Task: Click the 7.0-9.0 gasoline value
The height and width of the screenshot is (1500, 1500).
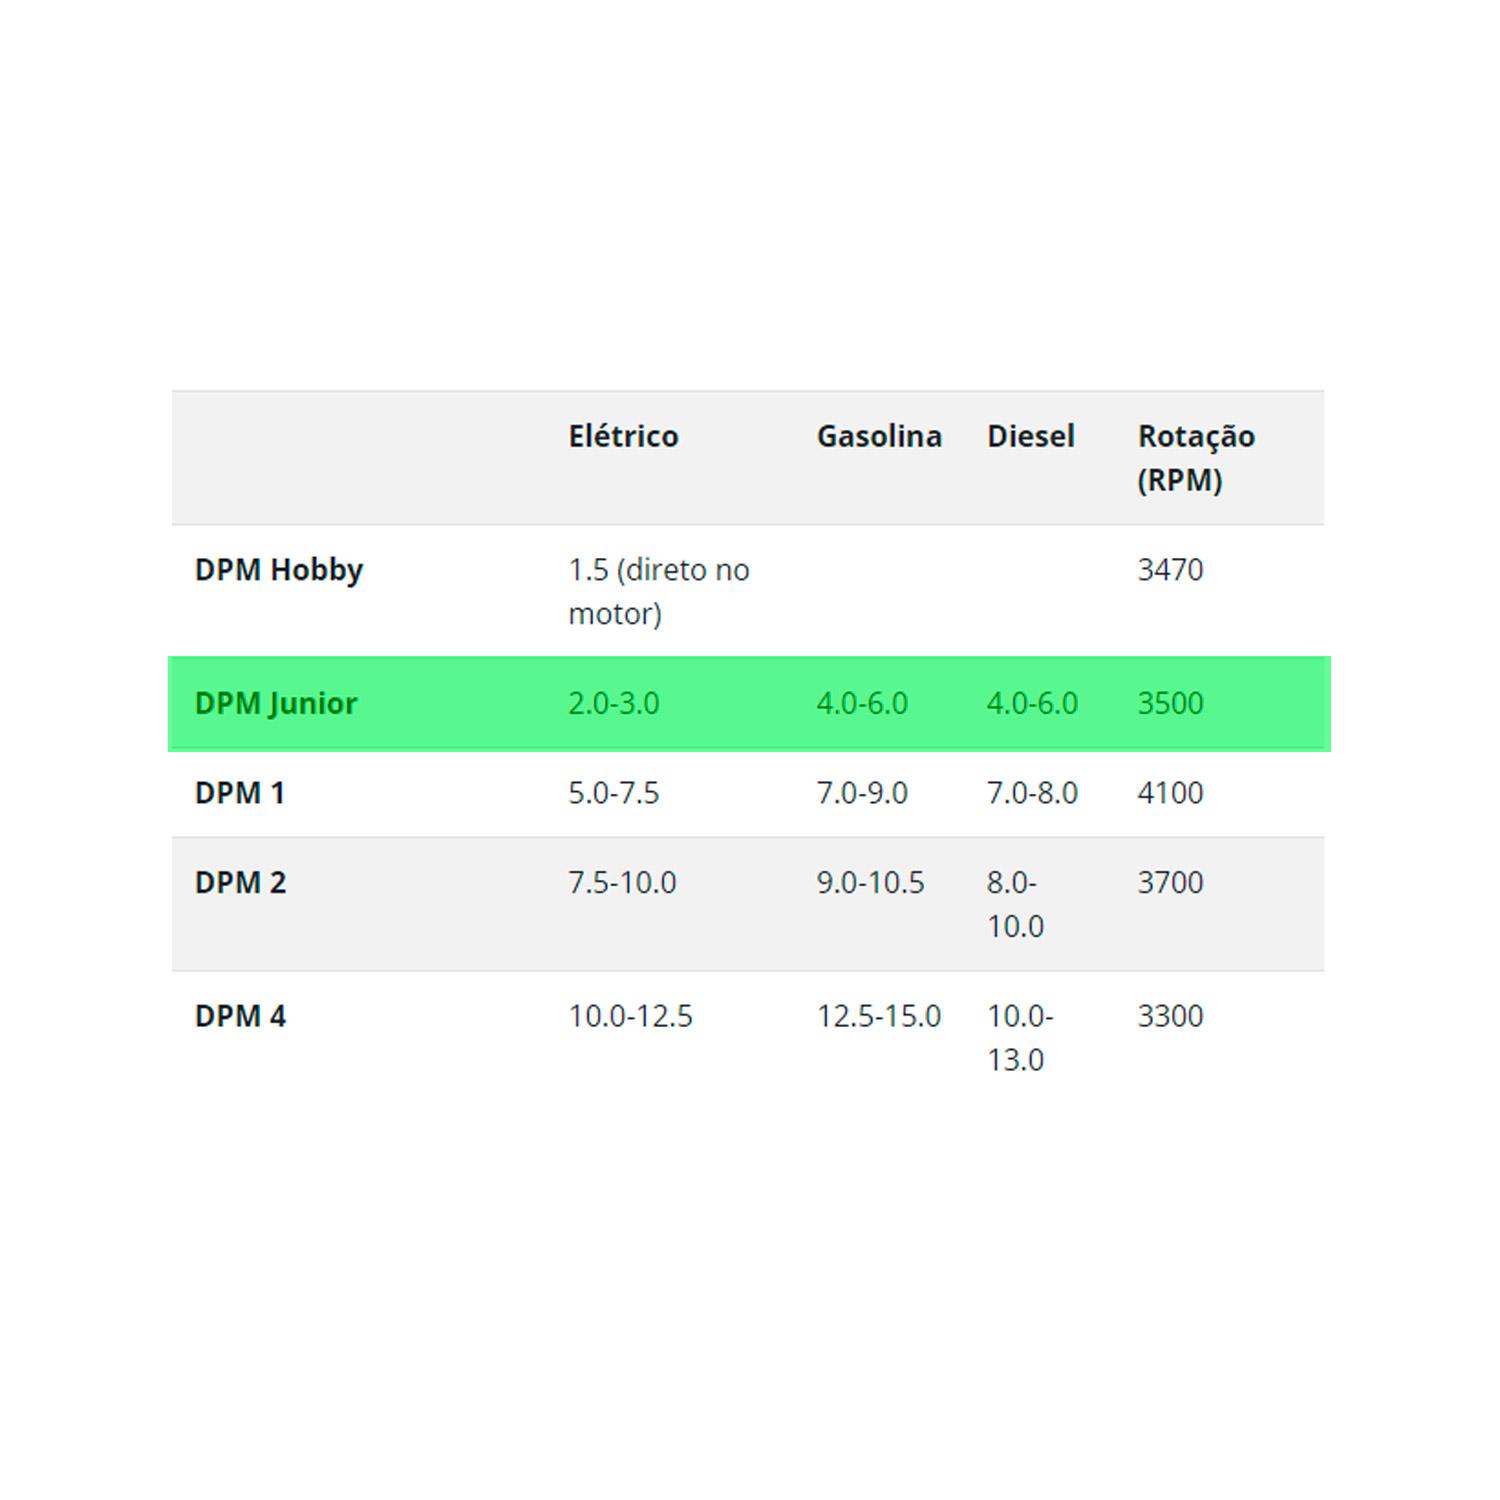Action: [x=862, y=793]
